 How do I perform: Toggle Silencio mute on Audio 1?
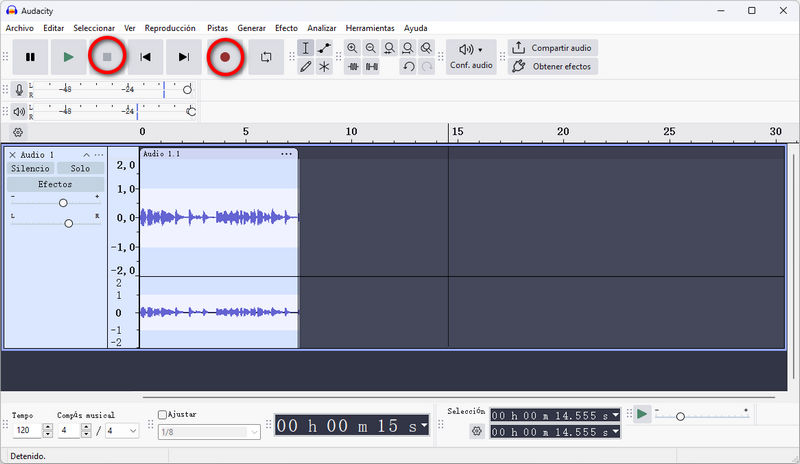pyautogui.click(x=31, y=168)
